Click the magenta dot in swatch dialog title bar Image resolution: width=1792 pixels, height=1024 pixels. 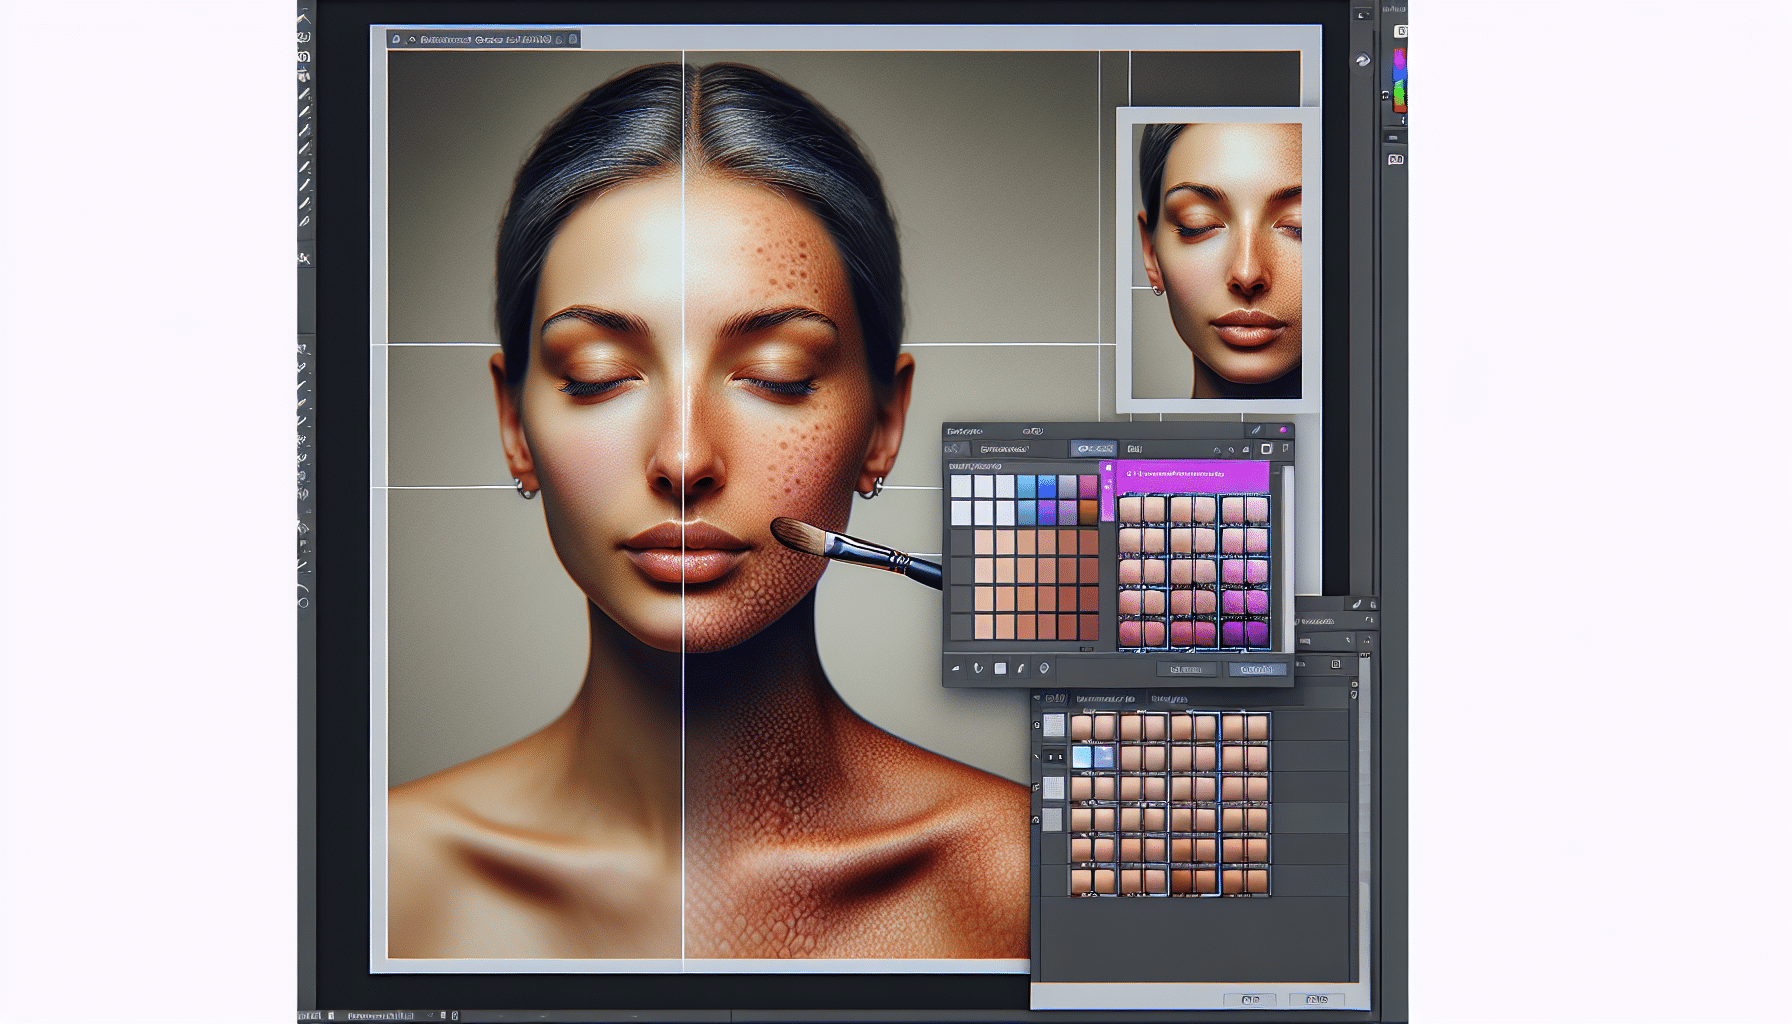(x=1283, y=431)
